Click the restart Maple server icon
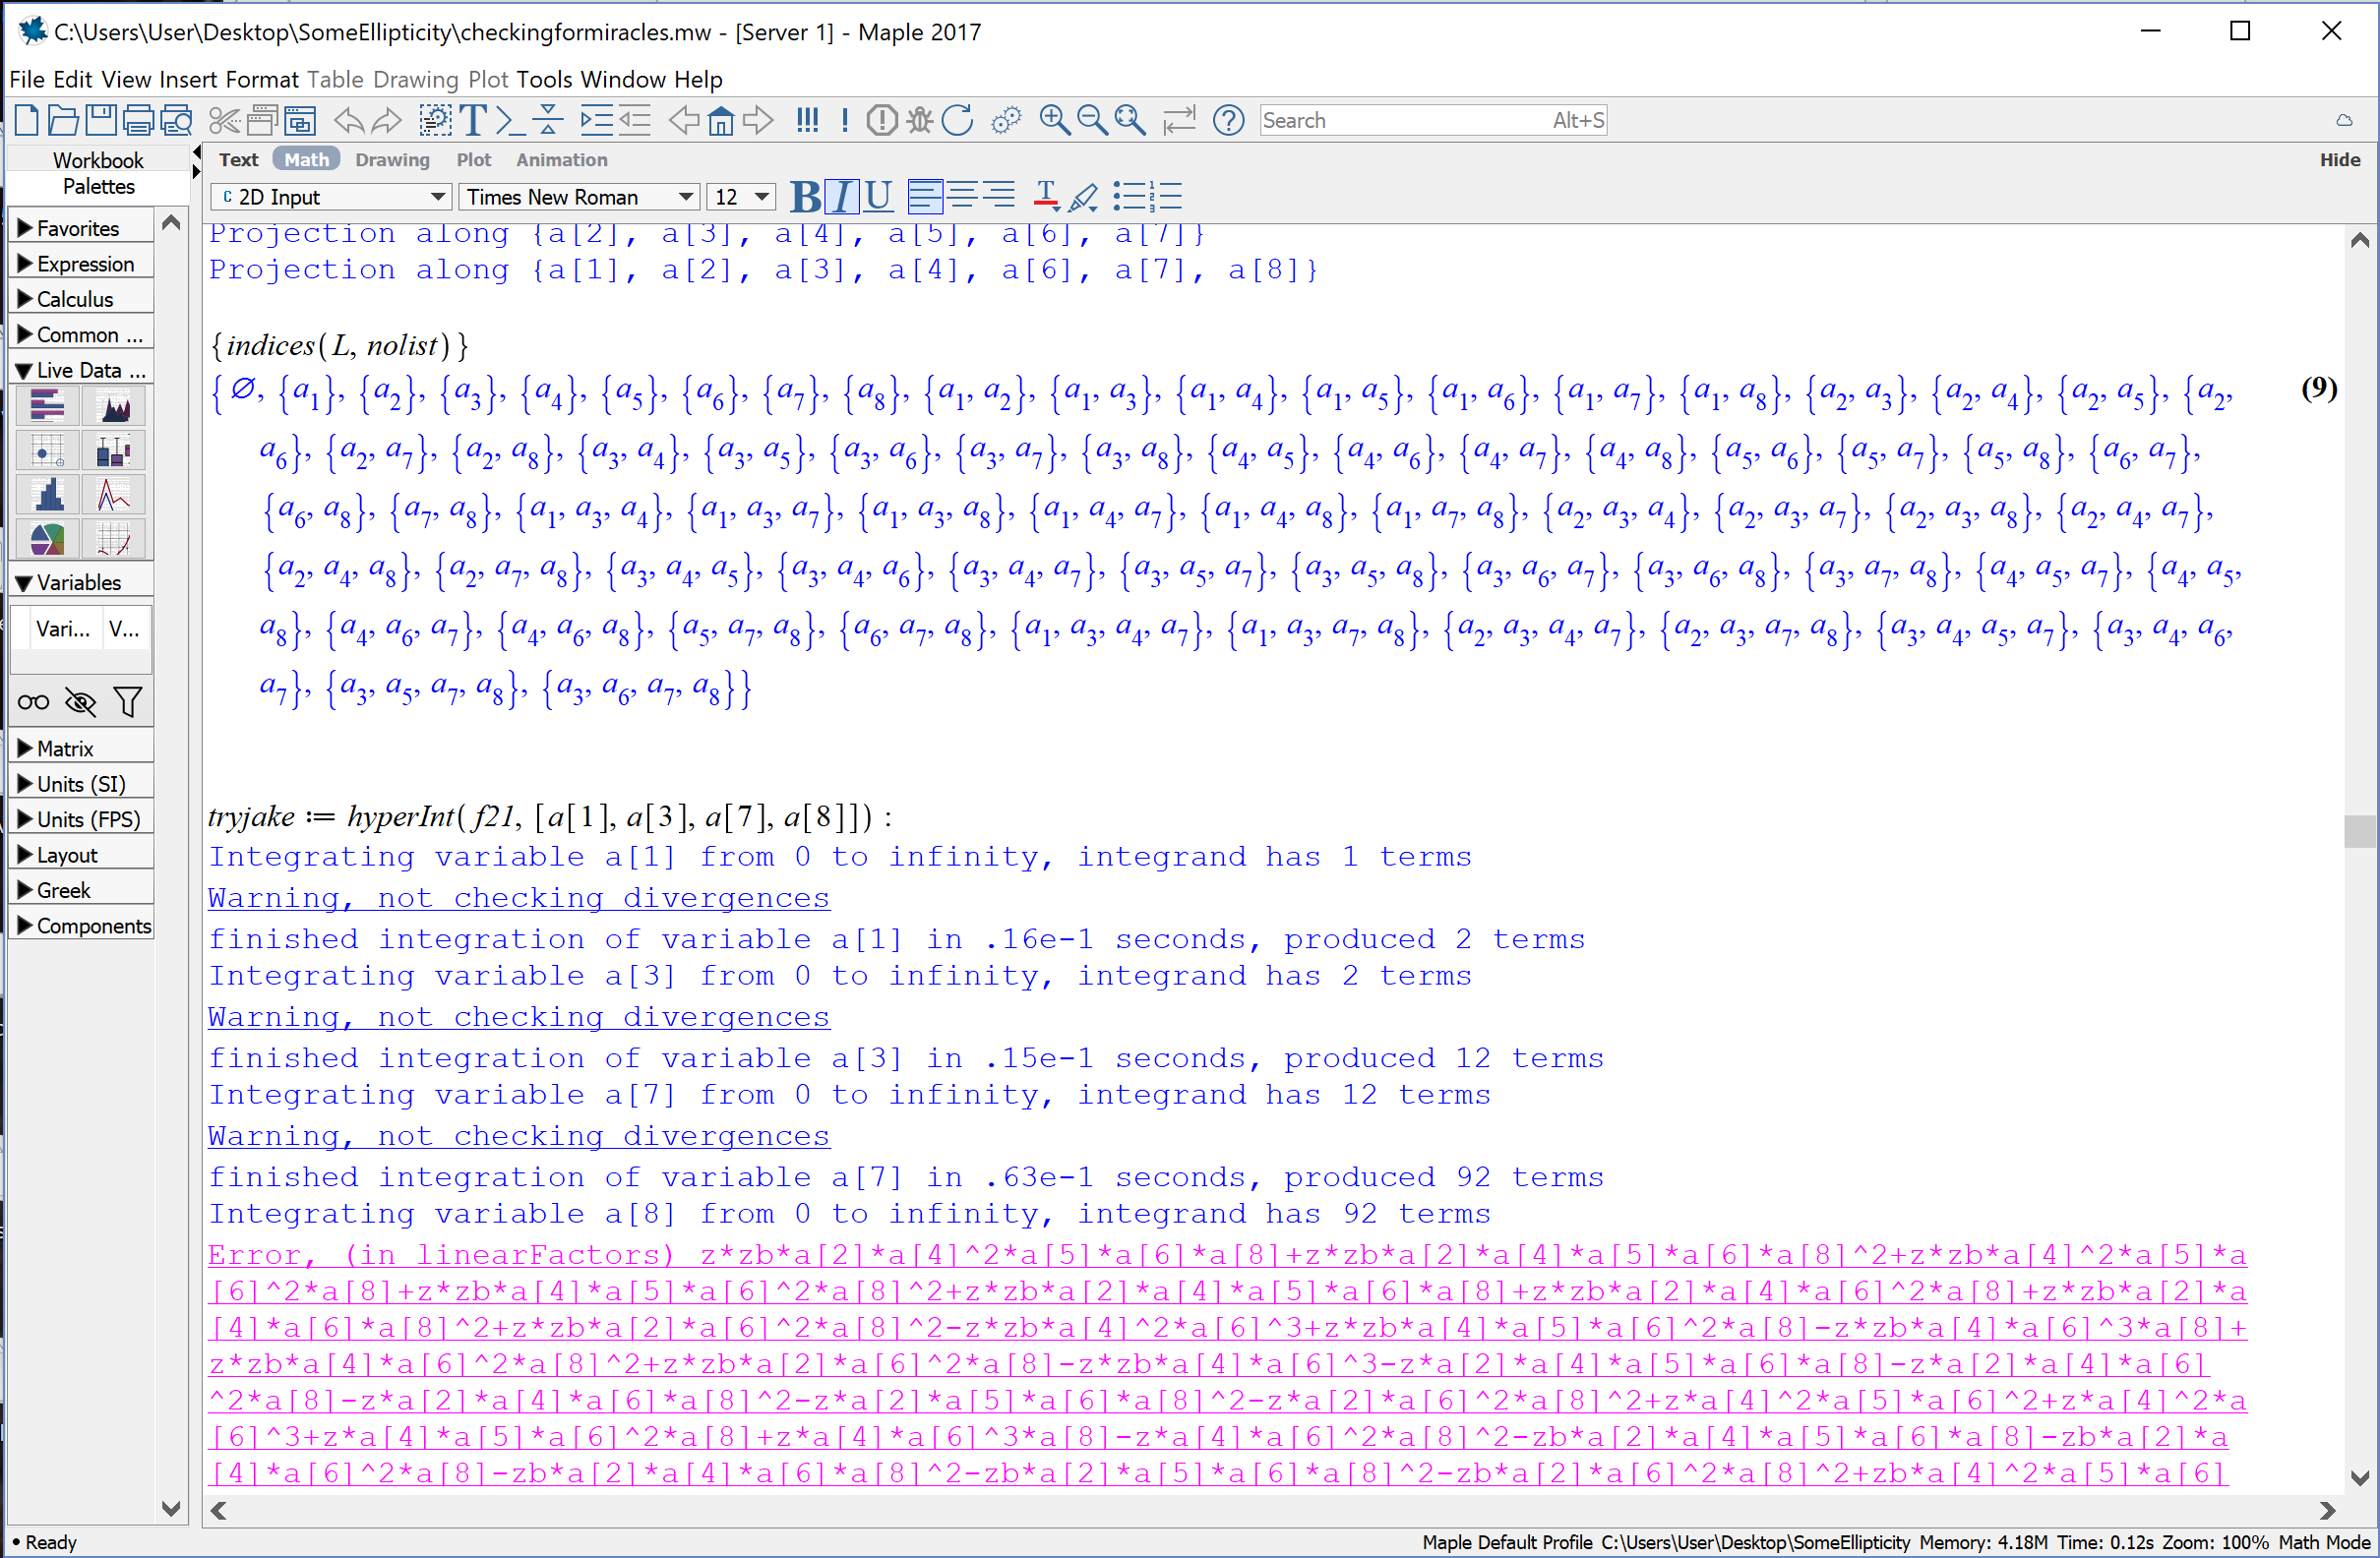Viewport: 2380px width, 1558px height. 957,121
